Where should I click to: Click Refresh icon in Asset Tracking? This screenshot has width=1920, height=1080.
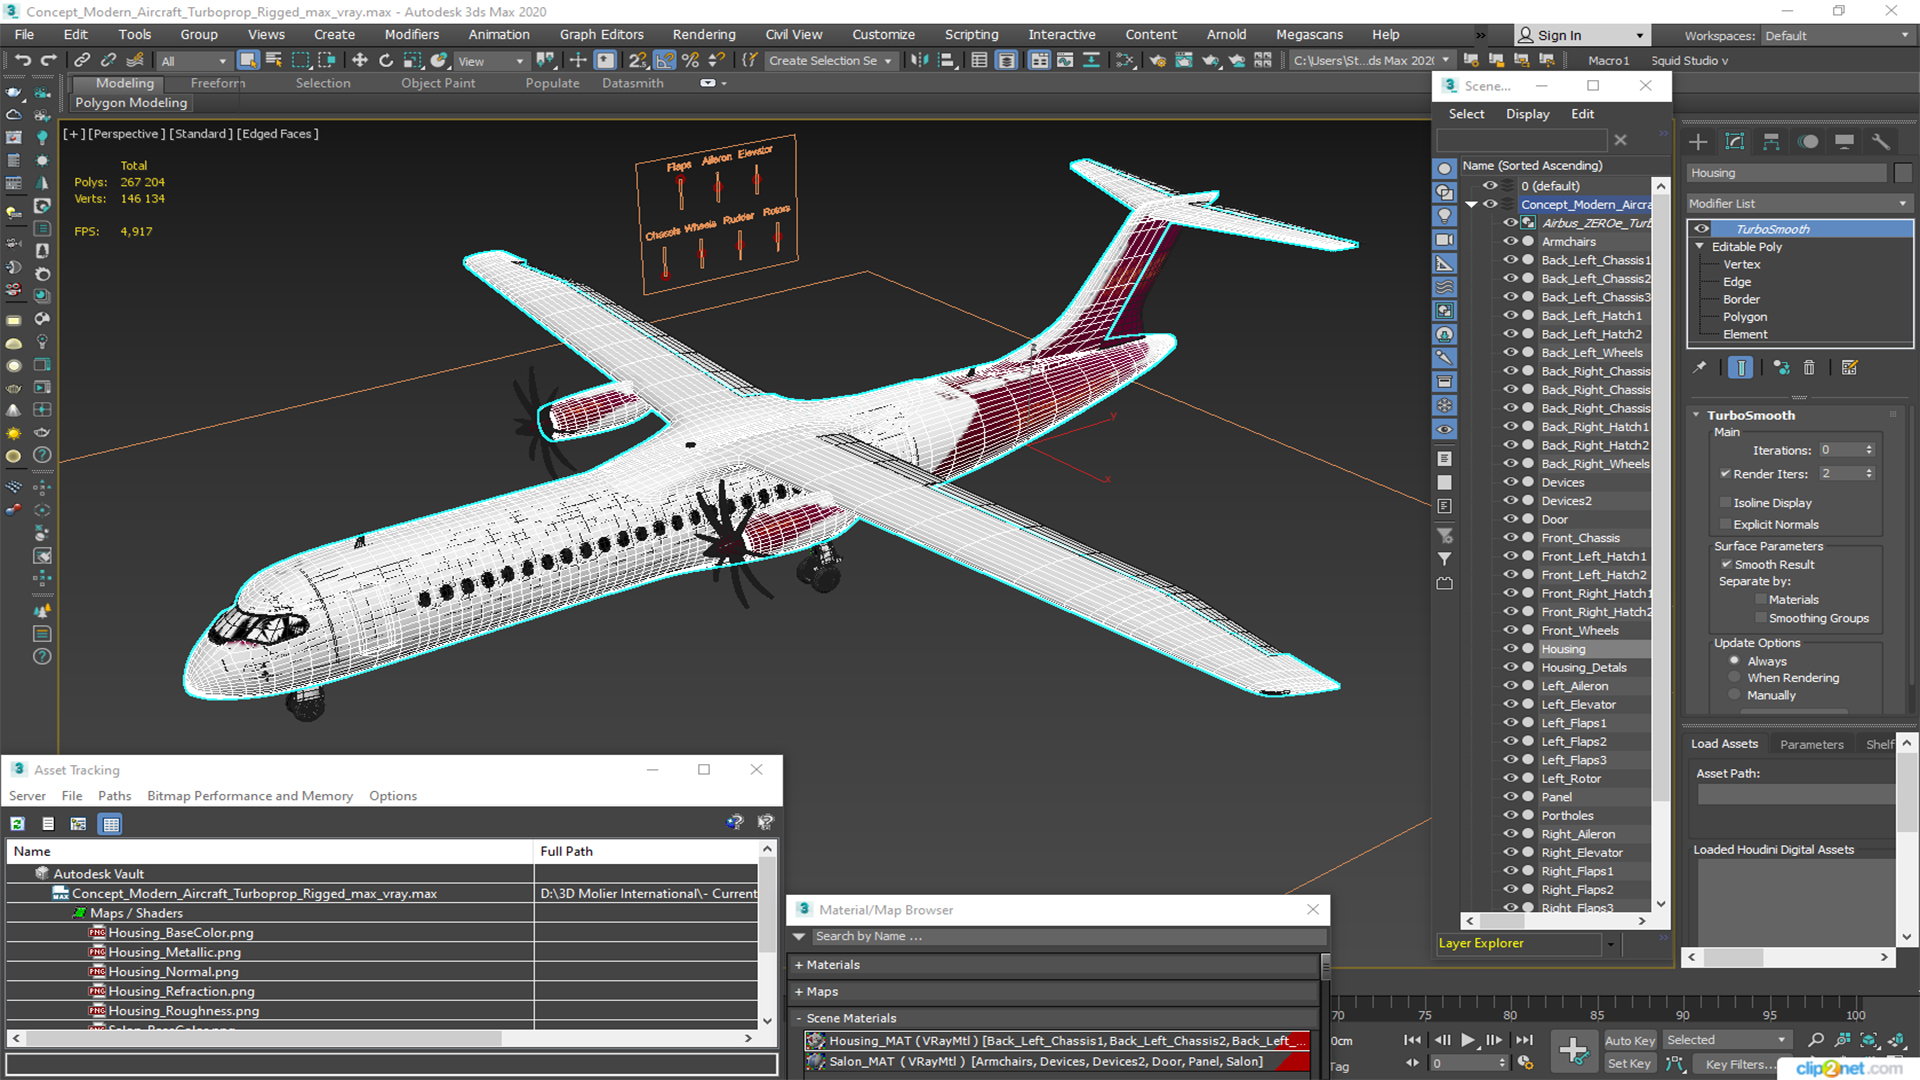point(17,824)
